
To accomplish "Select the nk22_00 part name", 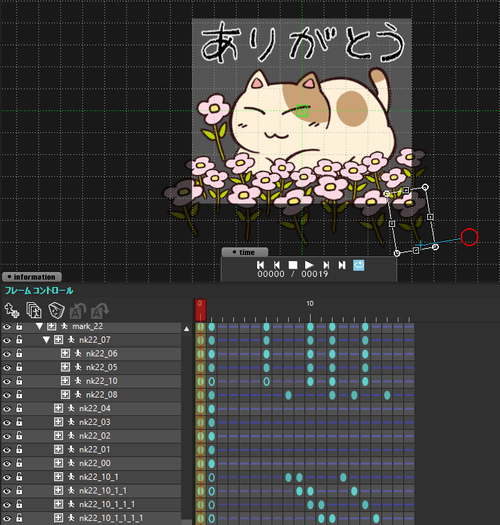I will coord(95,463).
